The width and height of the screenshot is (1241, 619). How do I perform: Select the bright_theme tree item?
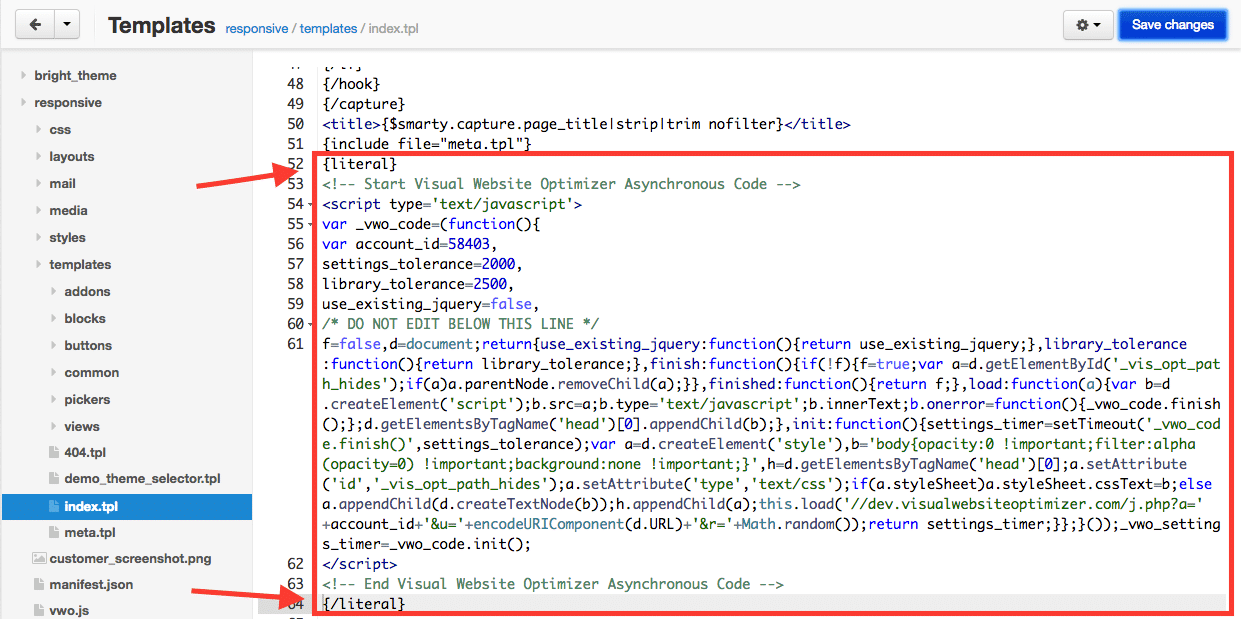[x=75, y=76]
